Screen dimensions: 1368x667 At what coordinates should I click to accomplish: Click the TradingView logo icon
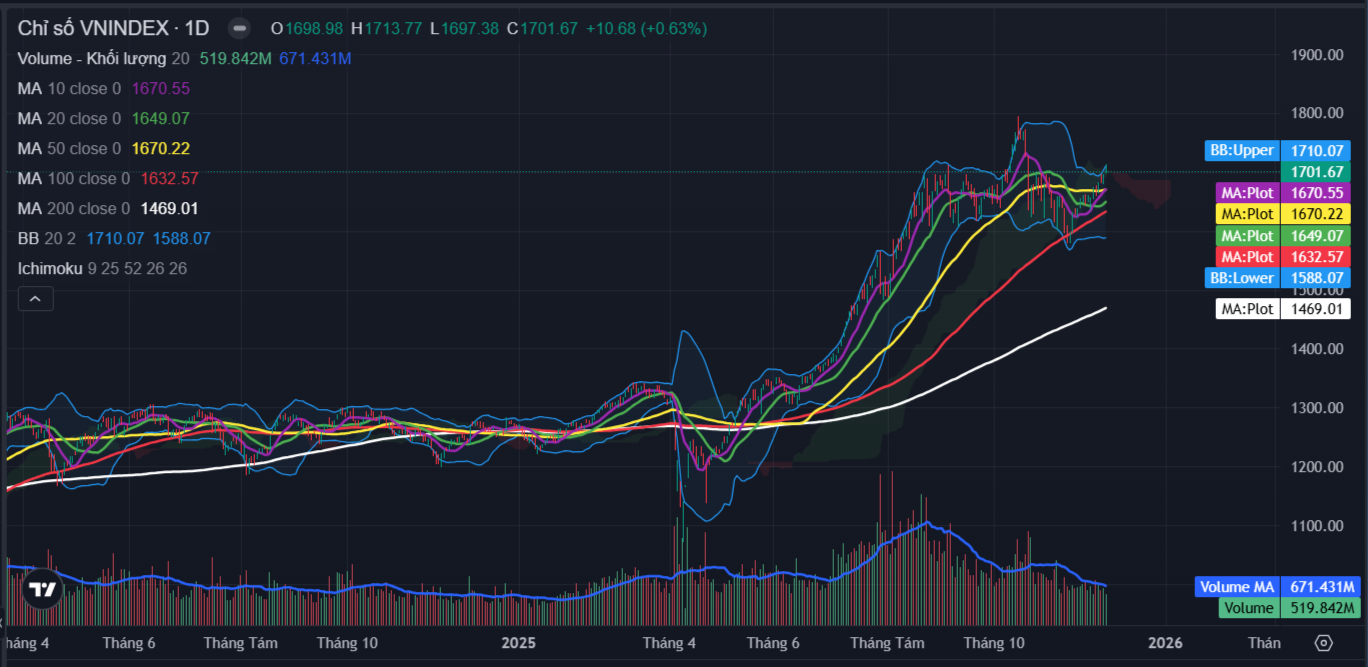coord(42,590)
